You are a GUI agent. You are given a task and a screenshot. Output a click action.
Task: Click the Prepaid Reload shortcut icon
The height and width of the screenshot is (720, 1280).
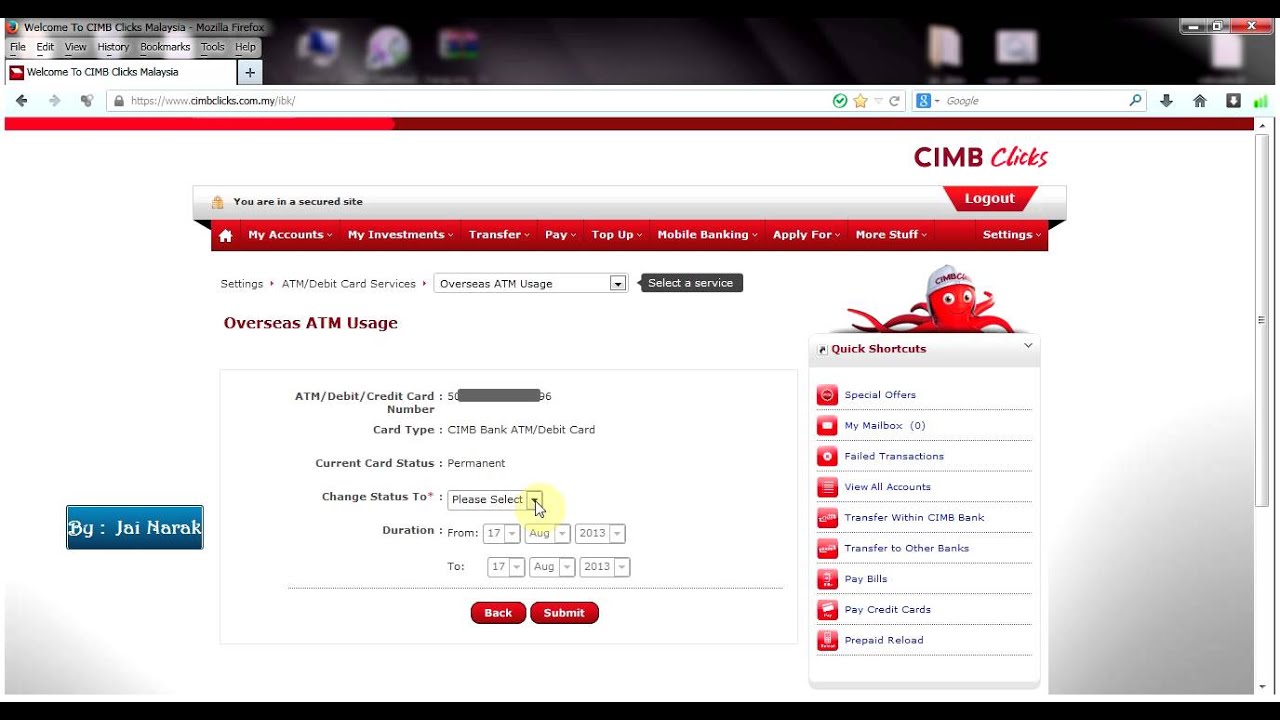pyautogui.click(x=827, y=640)
